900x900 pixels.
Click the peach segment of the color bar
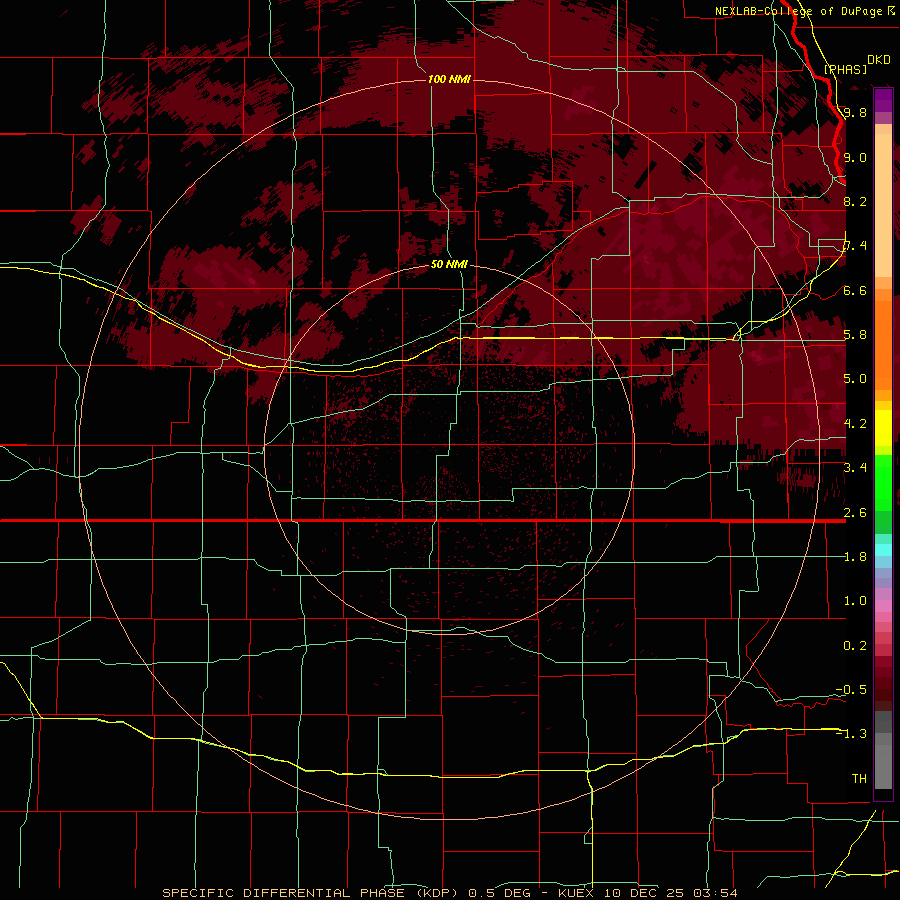883,205
